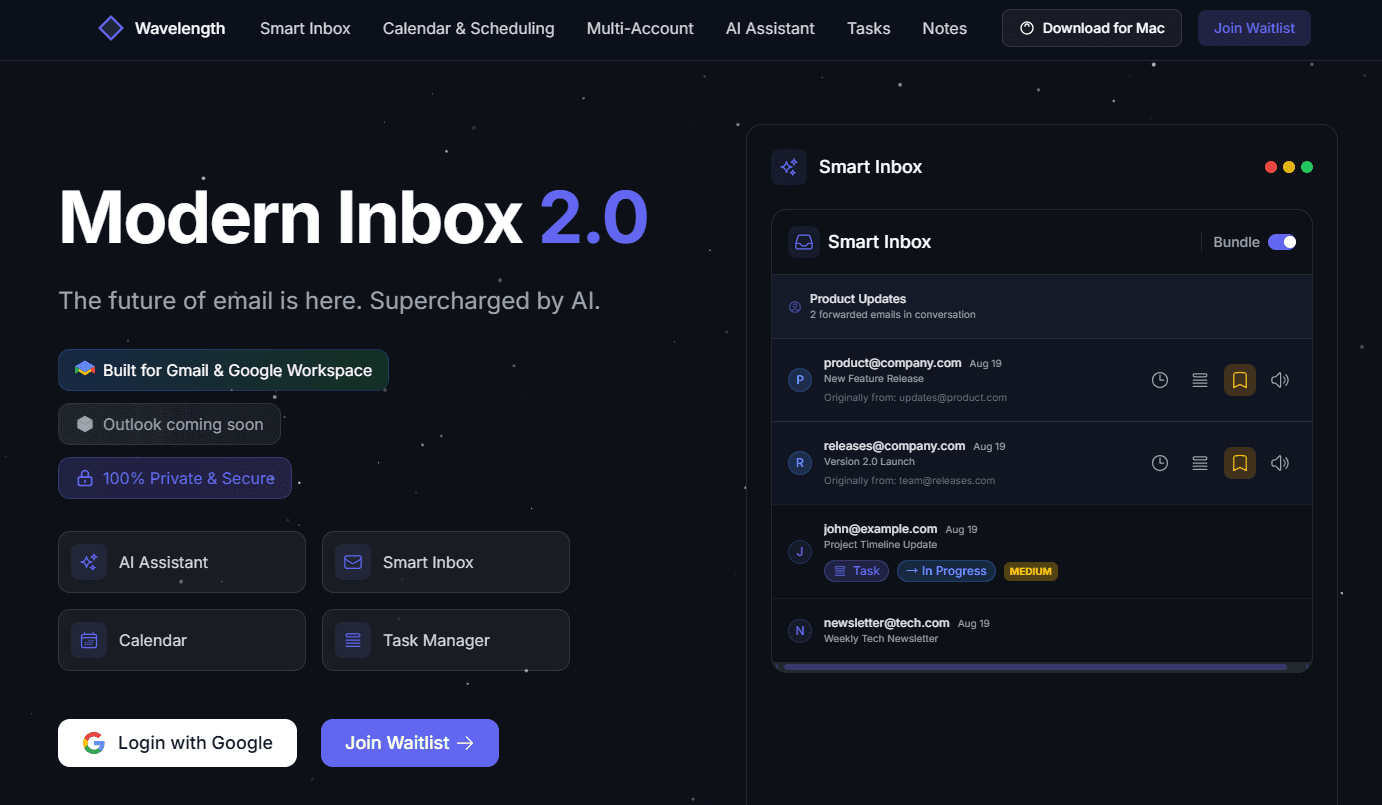
Task: Toggle the Bundle switch off
Action: tap(1282, 242)
